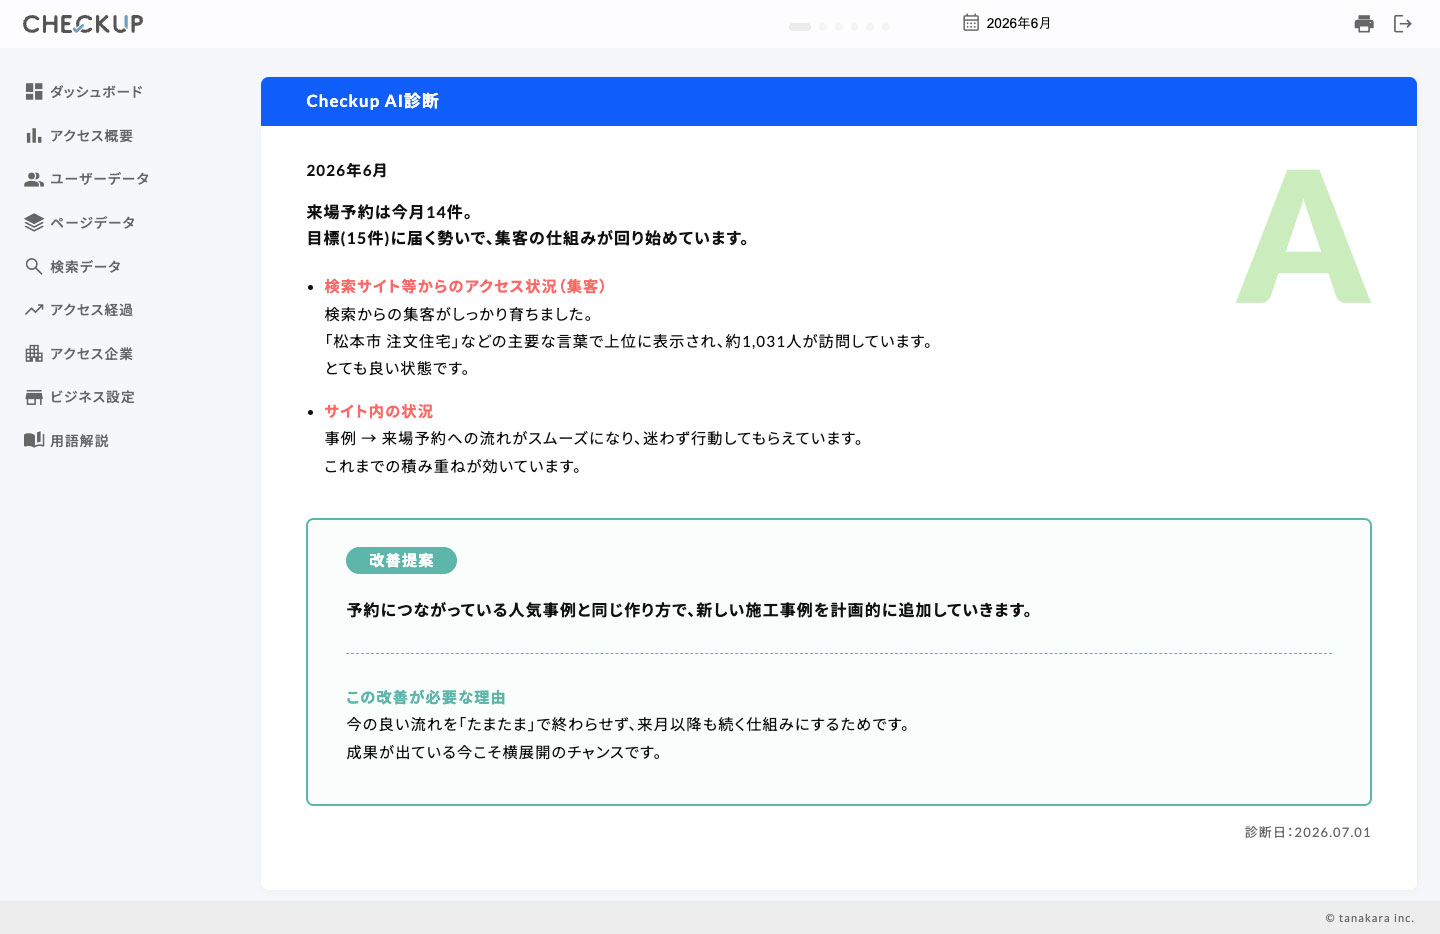Select ページデータ in the sidebar

coord(92,223)
